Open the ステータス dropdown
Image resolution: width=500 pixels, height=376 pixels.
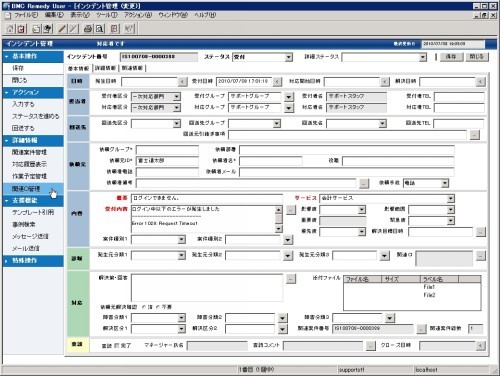[x=289, y=57]
